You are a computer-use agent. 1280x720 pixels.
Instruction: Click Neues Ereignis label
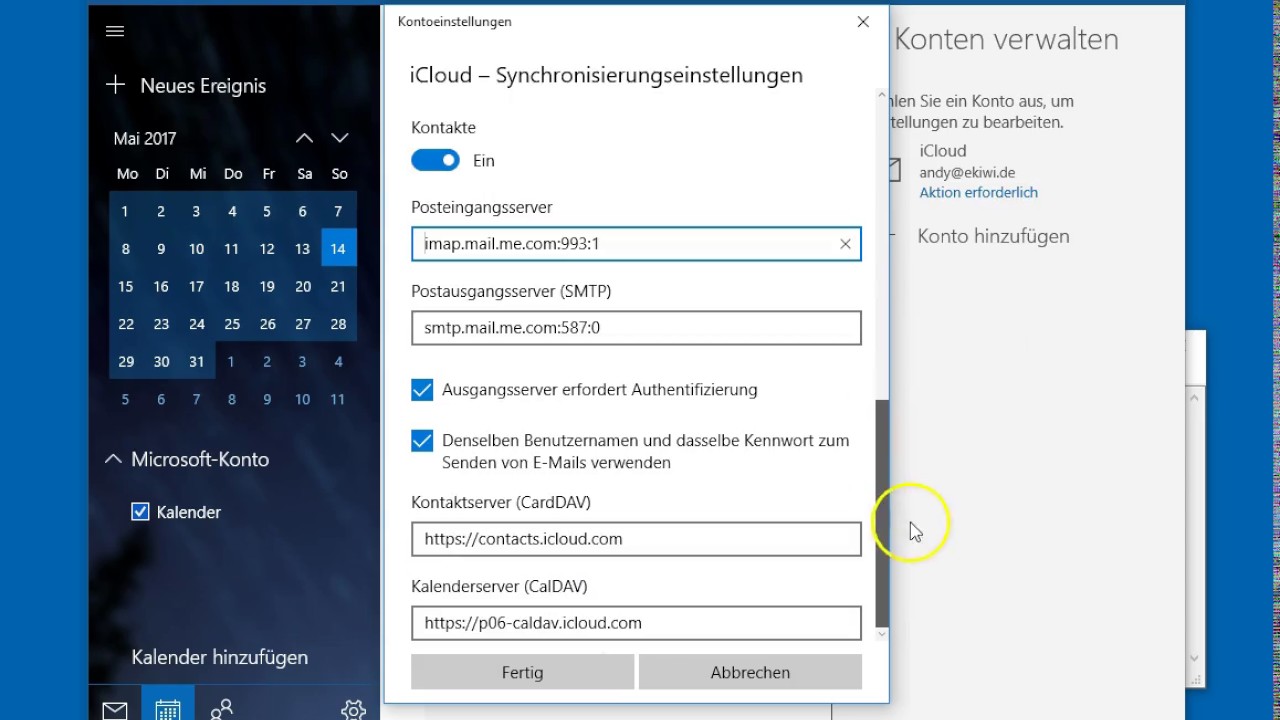pyautogui.click(x=203, y=86)
